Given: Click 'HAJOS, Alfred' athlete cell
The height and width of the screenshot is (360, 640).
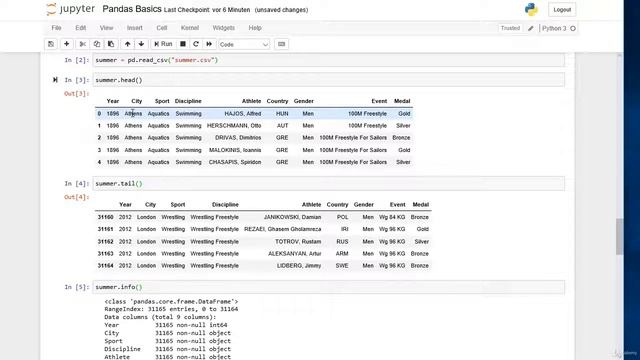Looking at the screenshot, I should tap(242, 114).
